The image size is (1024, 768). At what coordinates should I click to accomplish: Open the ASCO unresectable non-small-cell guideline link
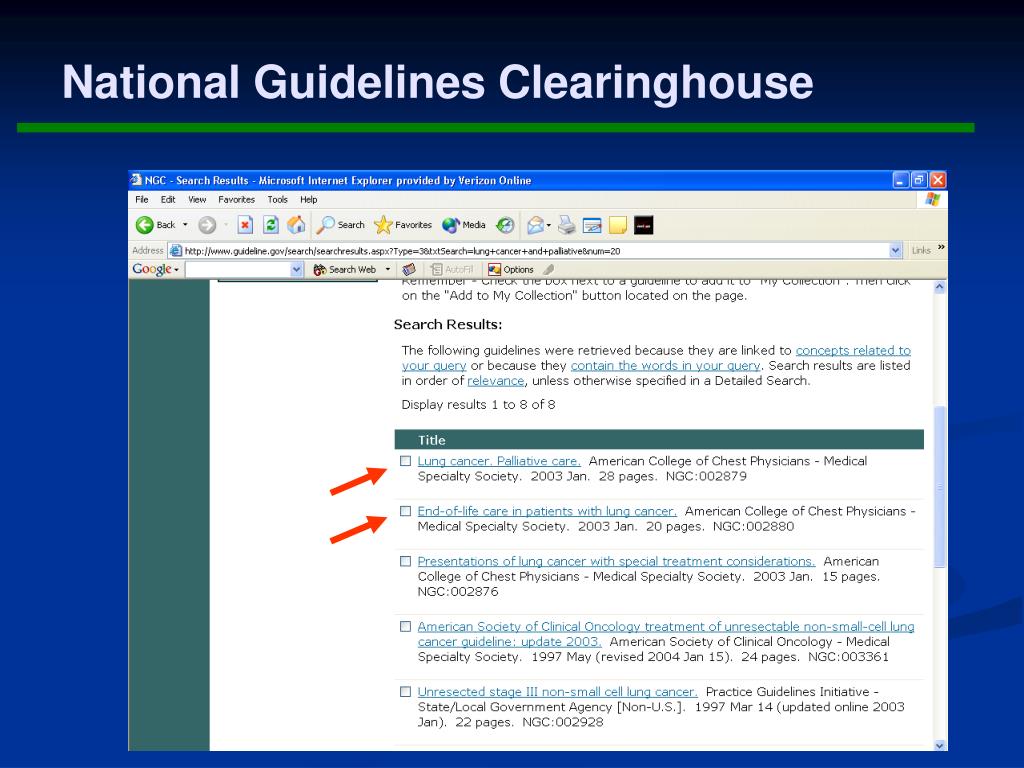pos(666,634)
